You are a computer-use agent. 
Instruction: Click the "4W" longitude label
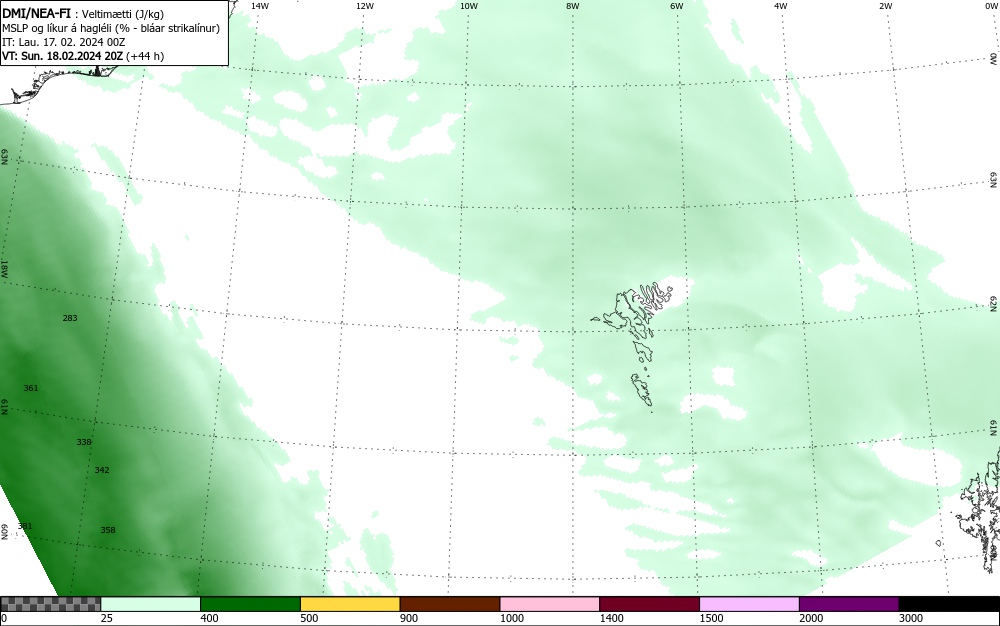point(781,6)
